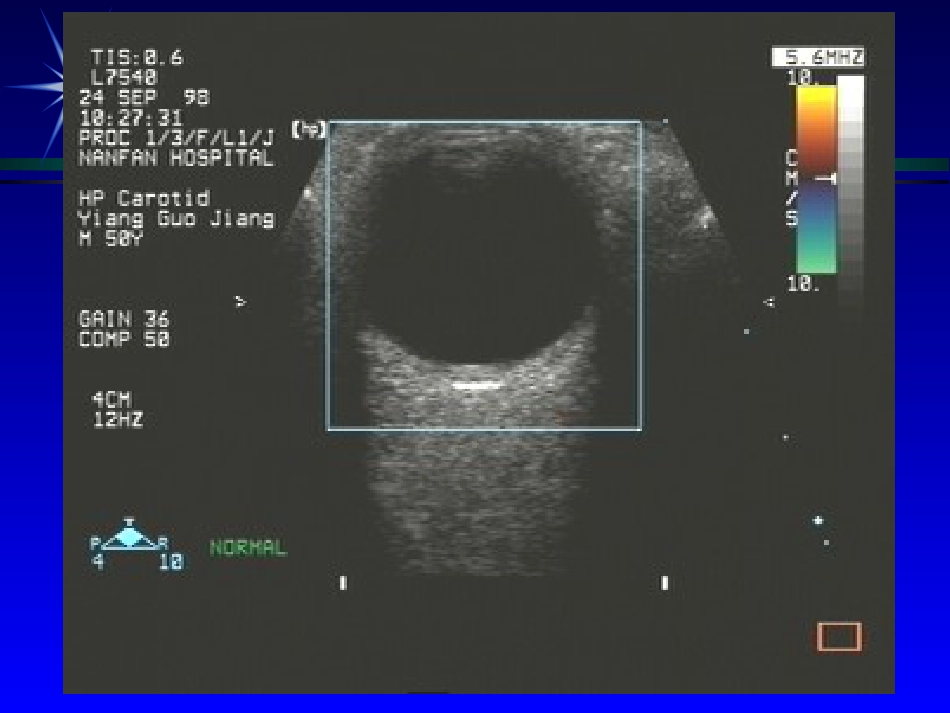Image resolution: width=950 pixels, height=713 pixels.
Task: Click the HP marker beside color box
Action: coord(308,130)
